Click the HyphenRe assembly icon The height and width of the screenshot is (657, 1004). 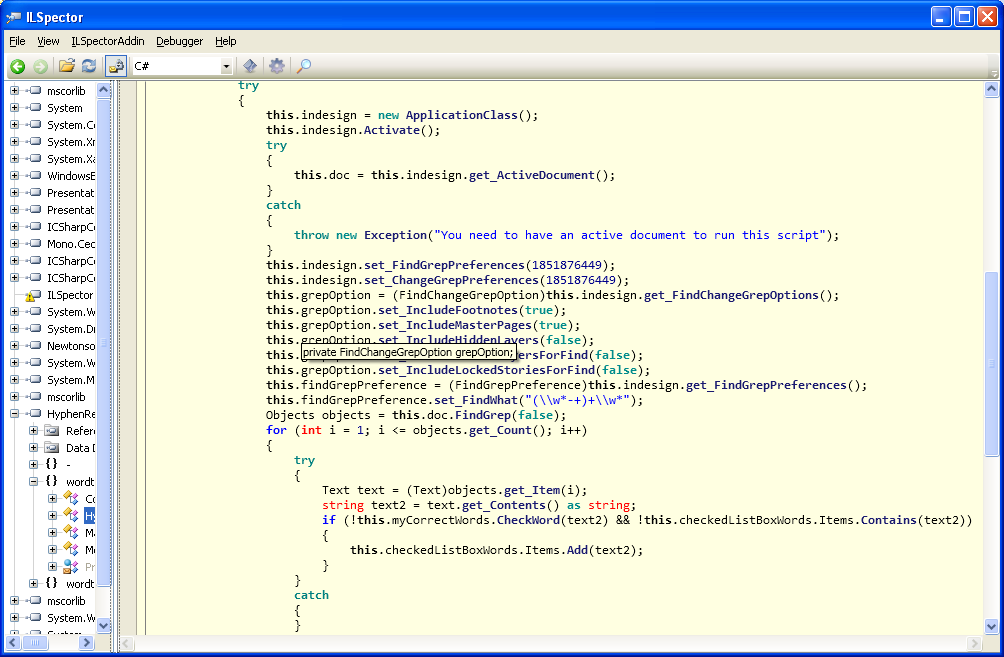[35, 414]
